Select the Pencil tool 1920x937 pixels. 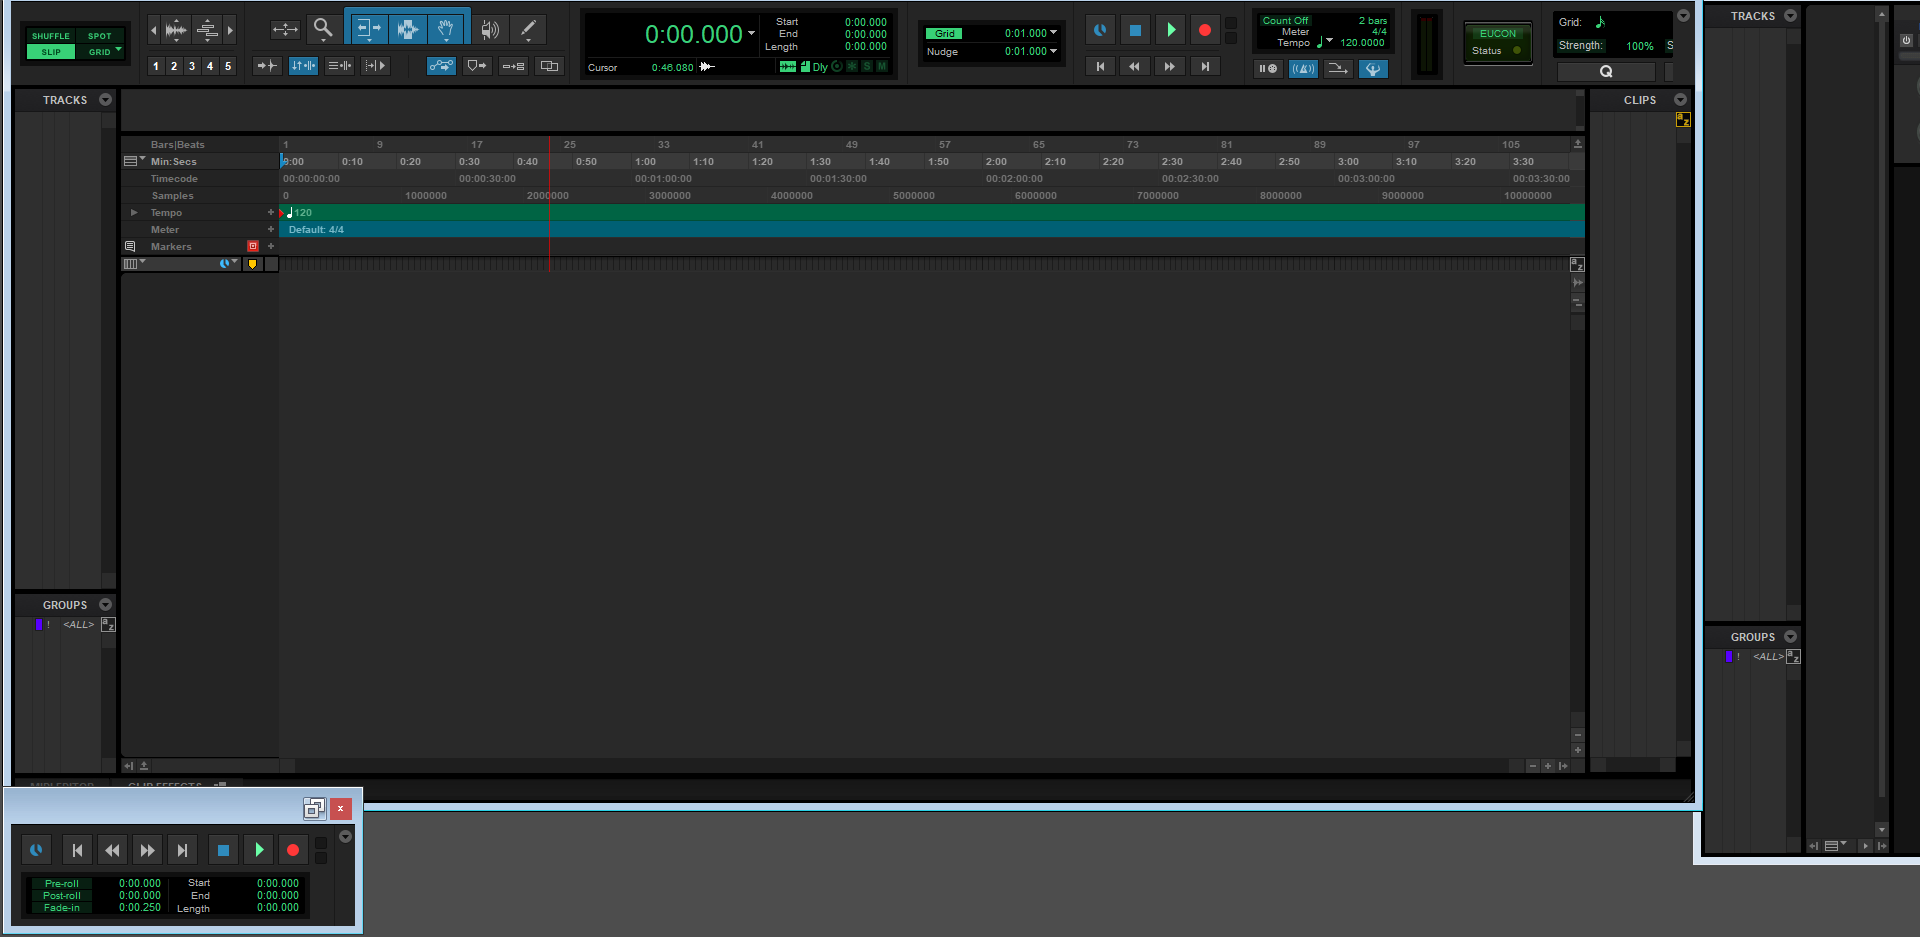coord(528,29)
